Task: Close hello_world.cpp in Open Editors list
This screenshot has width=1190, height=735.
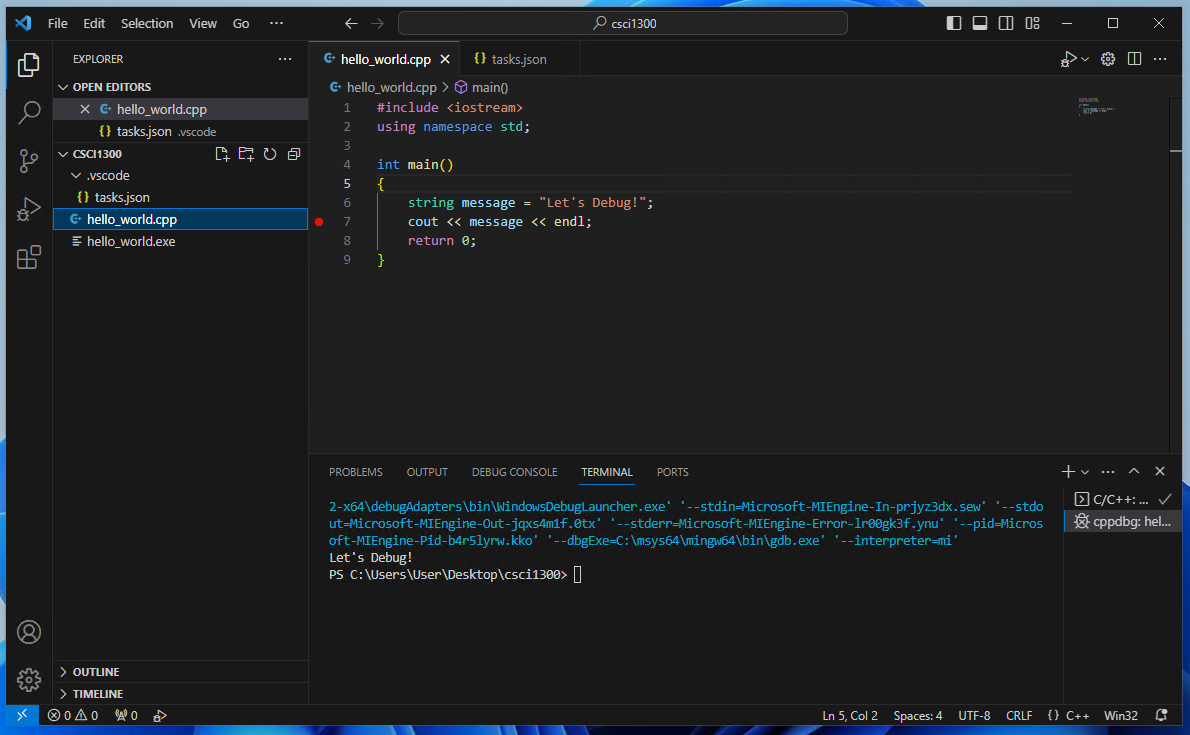Action: click(85, 109)
